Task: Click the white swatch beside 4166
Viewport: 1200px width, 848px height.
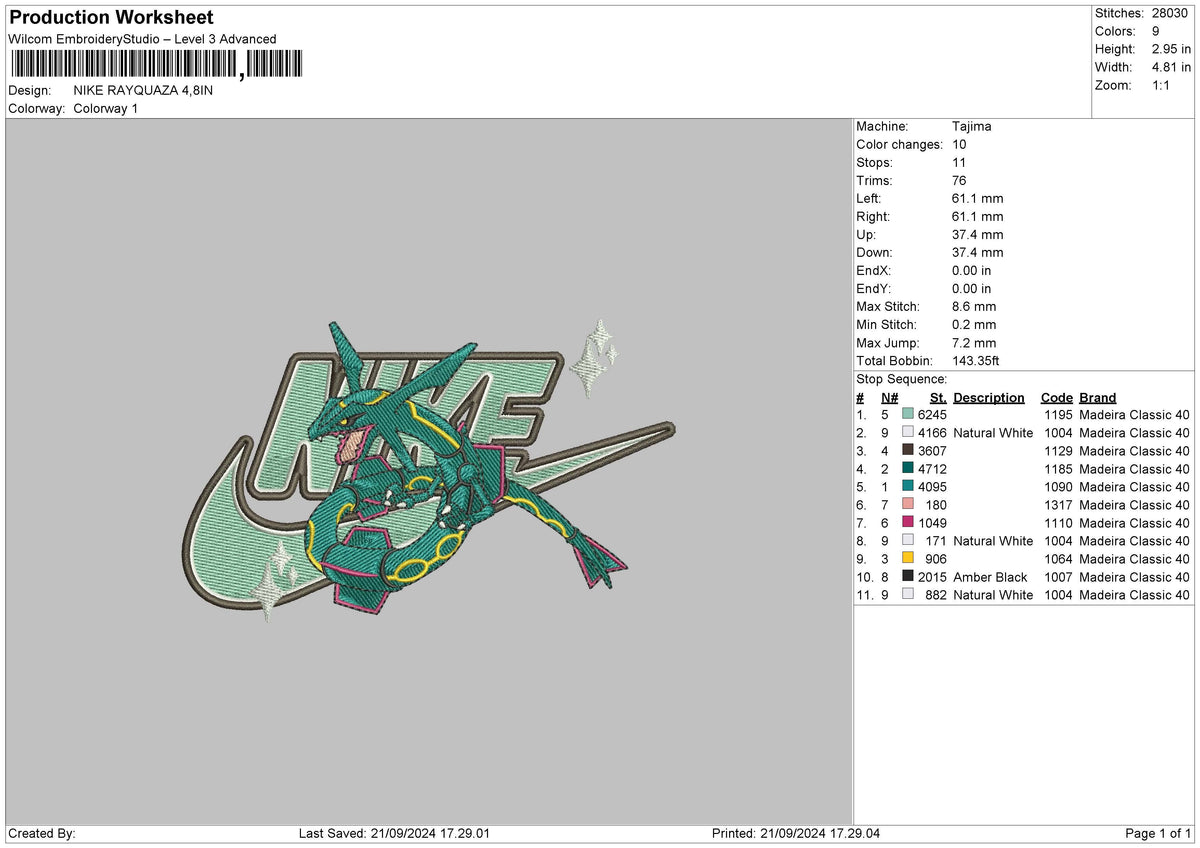Action: click(907, 433)
